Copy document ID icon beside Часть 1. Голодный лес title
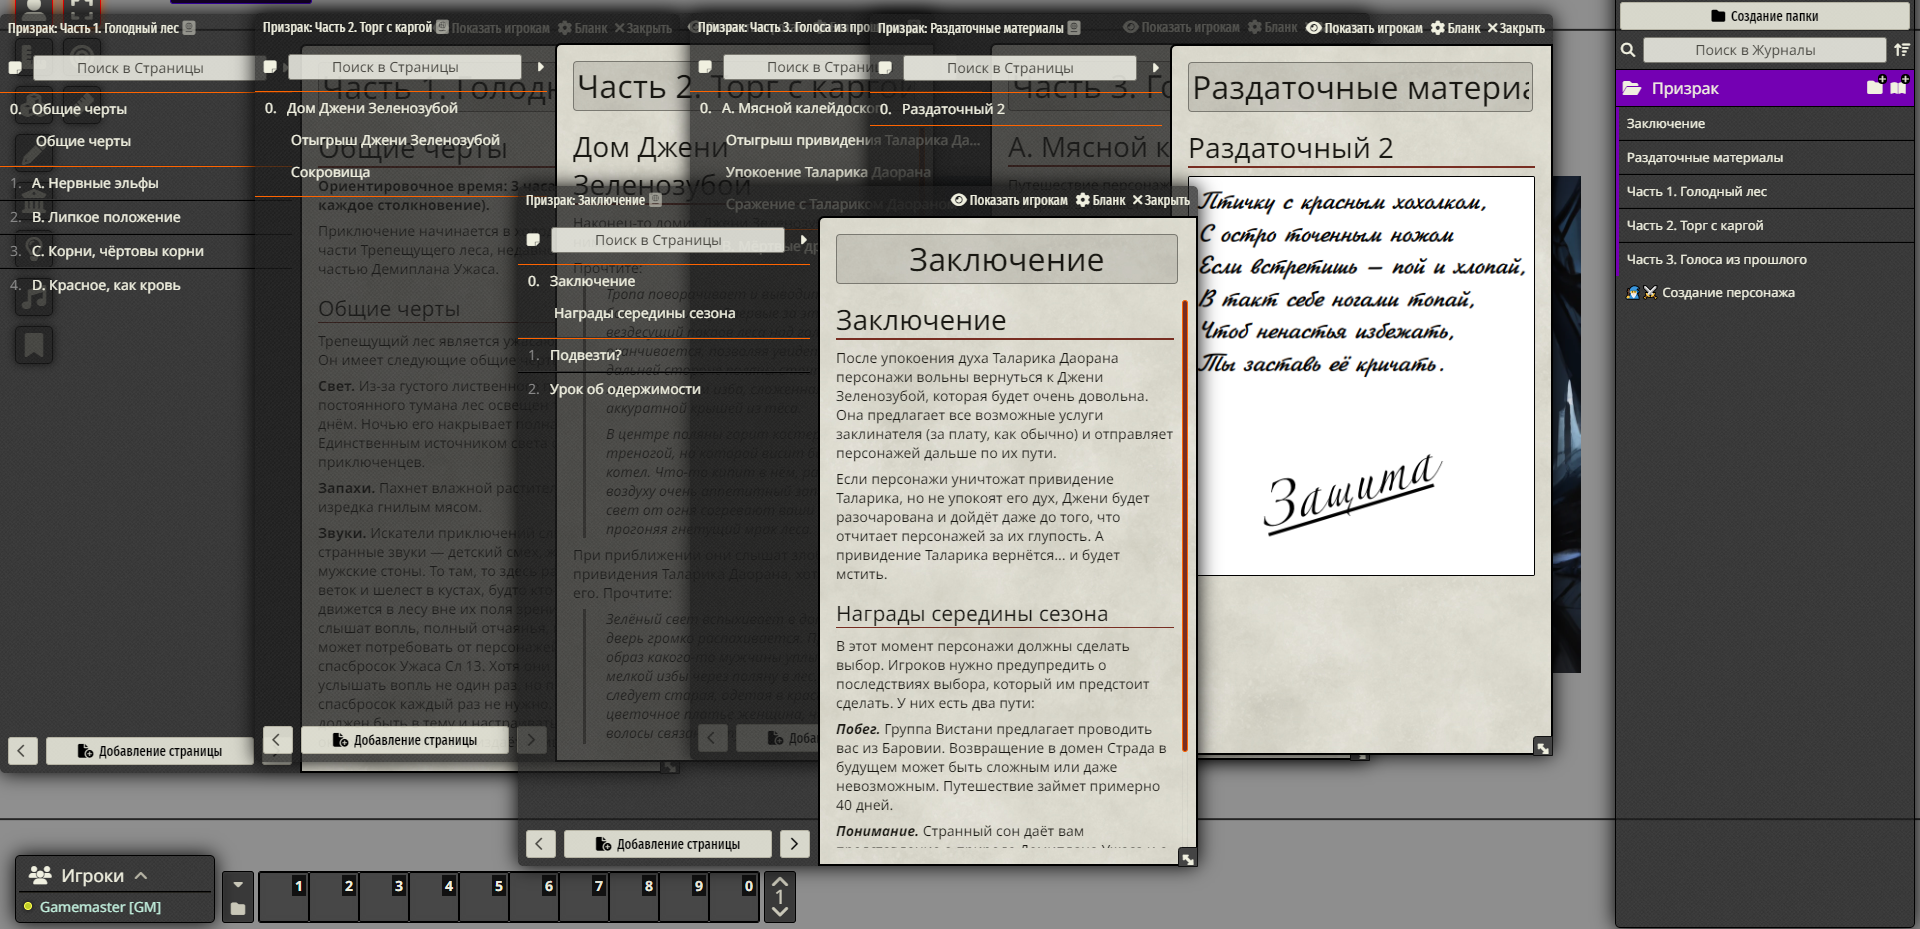The image size is (1920, 929). click(189, 28)
